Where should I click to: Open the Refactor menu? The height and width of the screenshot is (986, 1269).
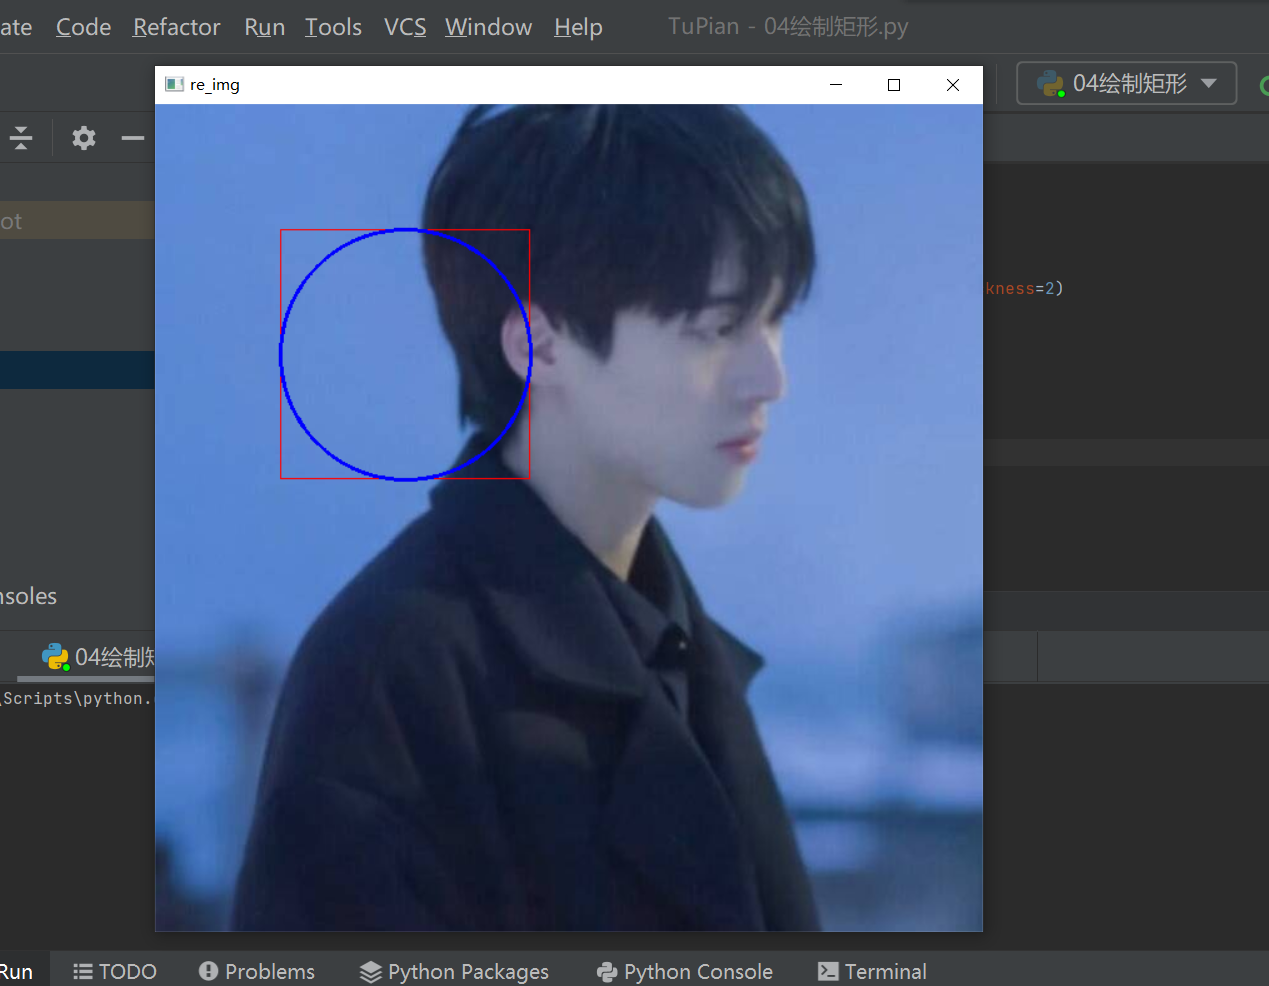176,27
